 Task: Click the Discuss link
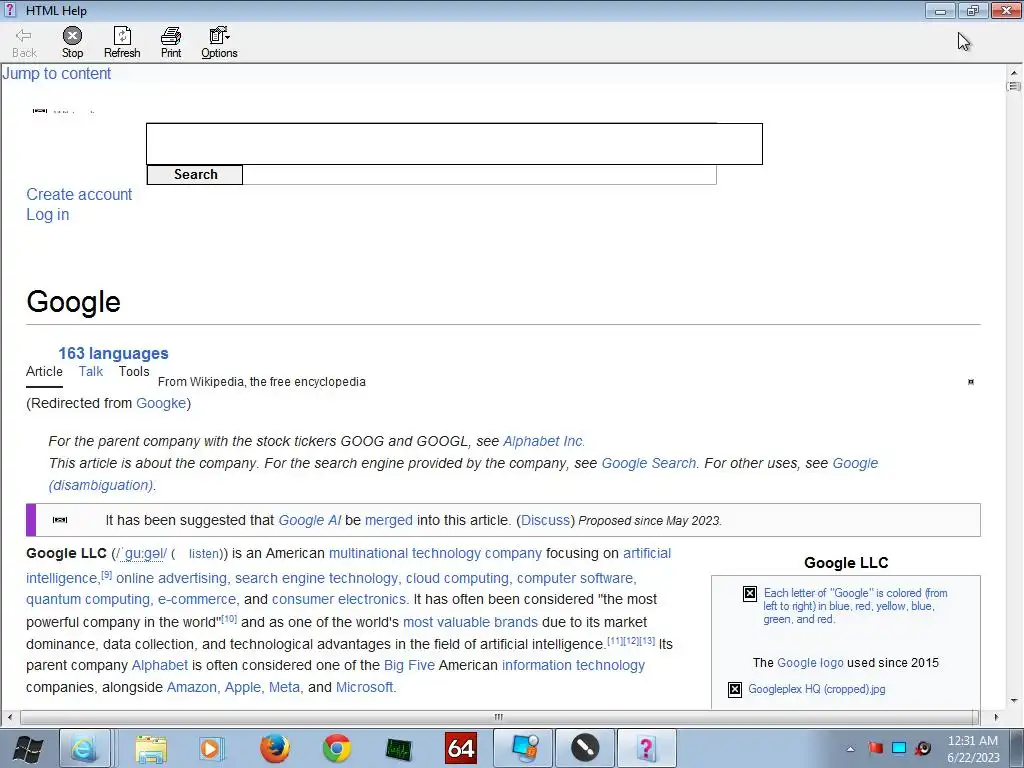click(545, 520)
